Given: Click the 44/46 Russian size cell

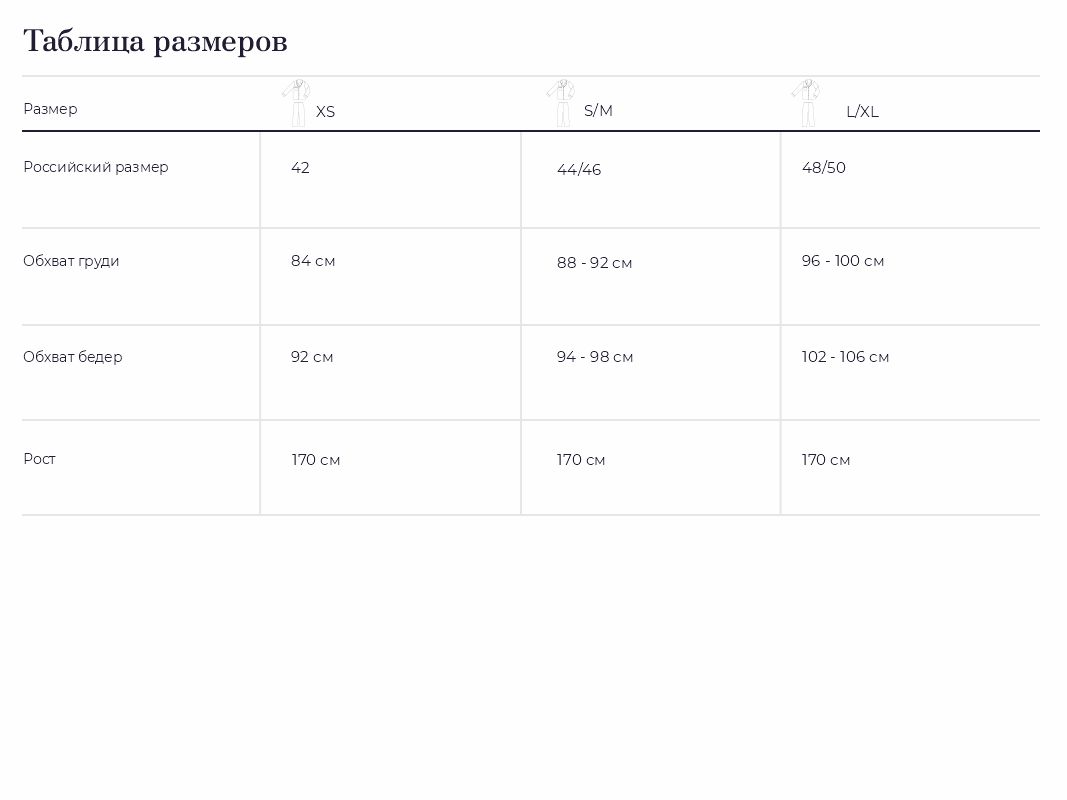Looking at the screenshot, I should tap(579, 169).
